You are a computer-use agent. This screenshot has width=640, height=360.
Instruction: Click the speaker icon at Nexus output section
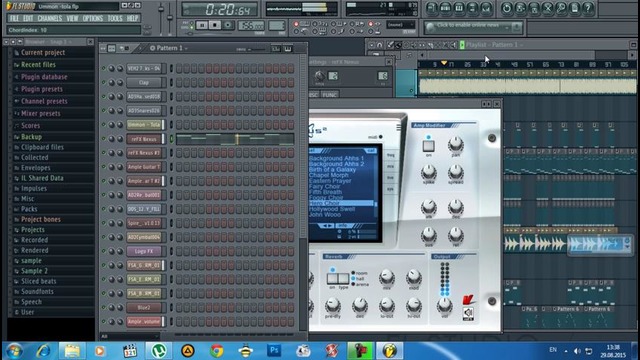[x=468, y=313]
